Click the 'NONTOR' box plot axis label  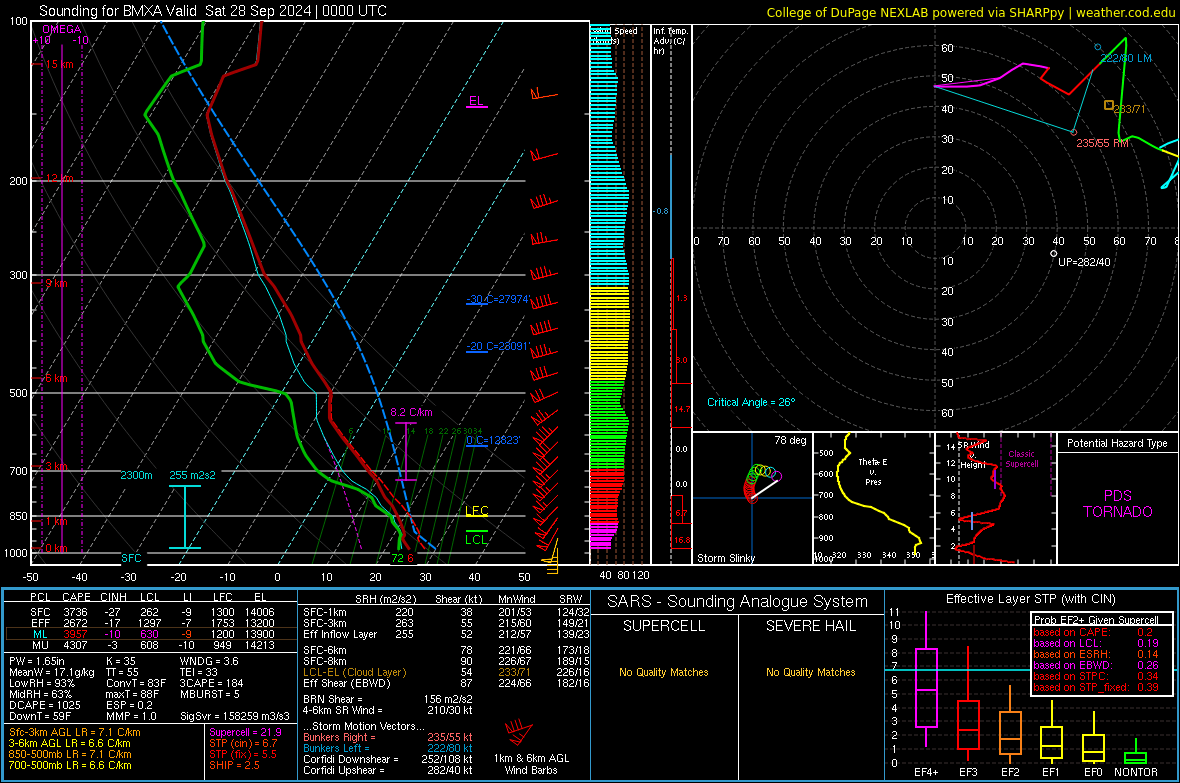(x=1136, y=772)
